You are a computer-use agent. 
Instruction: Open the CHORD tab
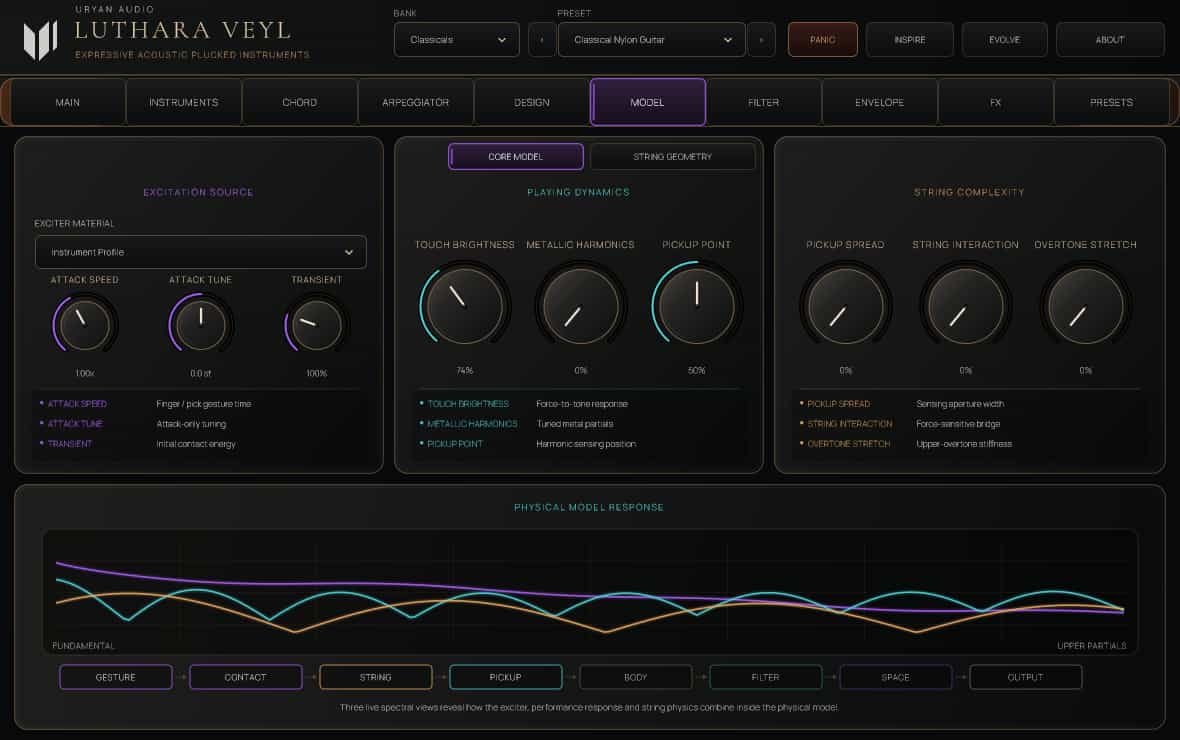point(300,102)
